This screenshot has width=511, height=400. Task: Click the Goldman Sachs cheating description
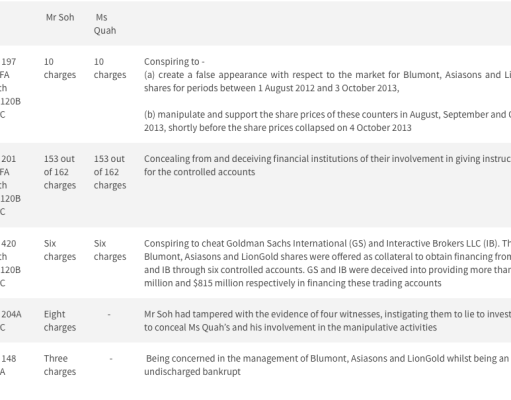327,263
